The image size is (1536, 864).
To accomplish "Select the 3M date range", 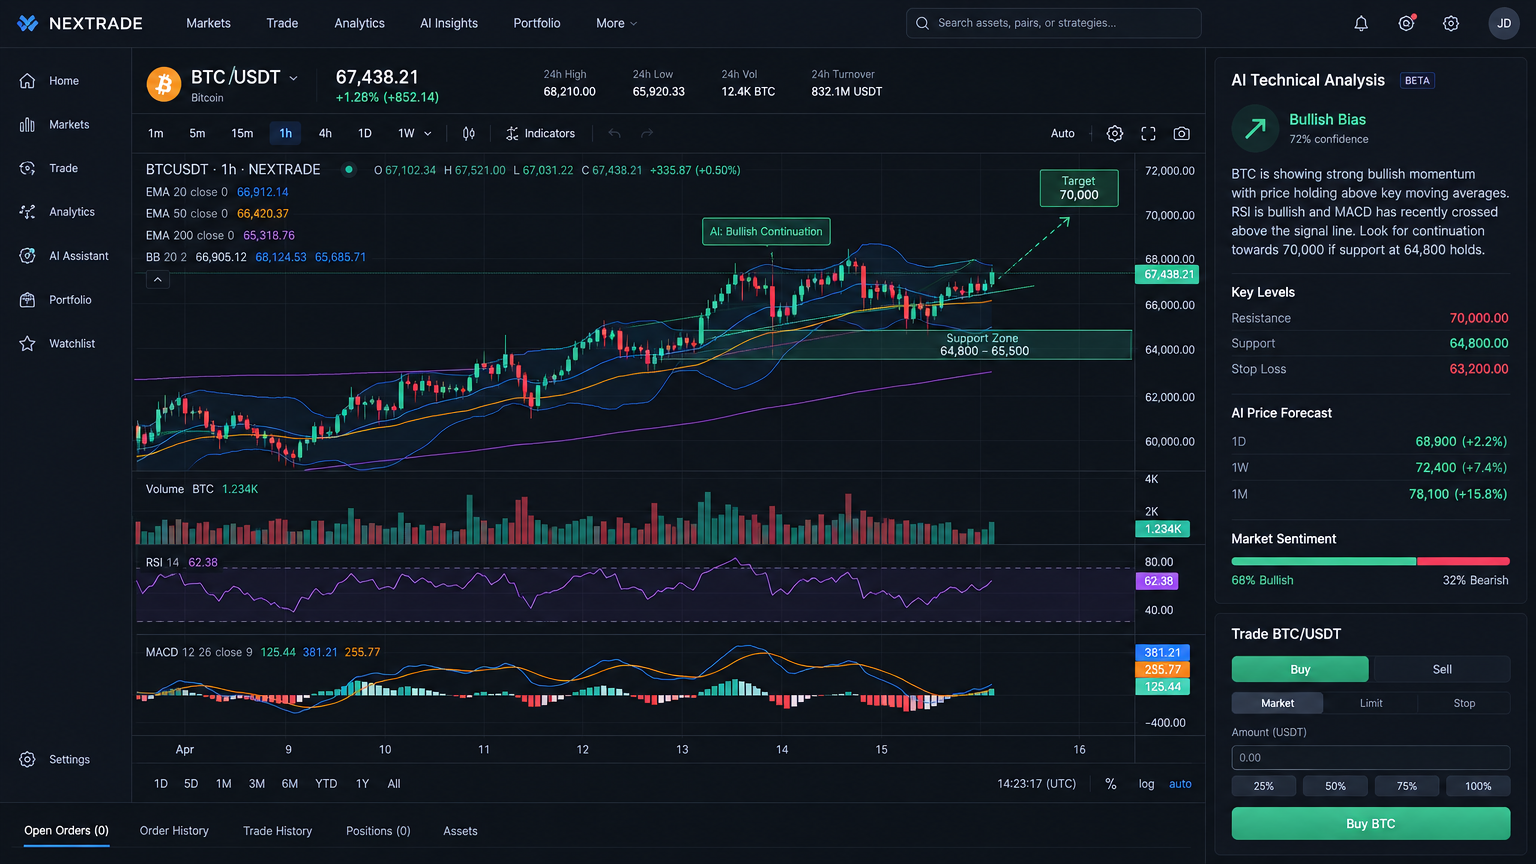I will coord(257,784).
